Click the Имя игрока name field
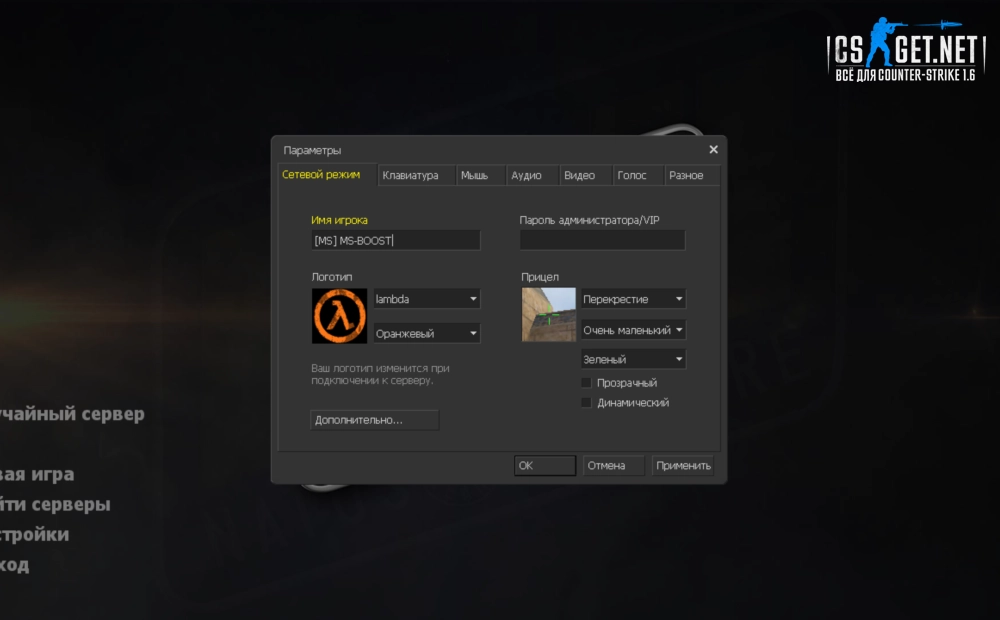The image size is (1000, 620). tap(395, 240)
